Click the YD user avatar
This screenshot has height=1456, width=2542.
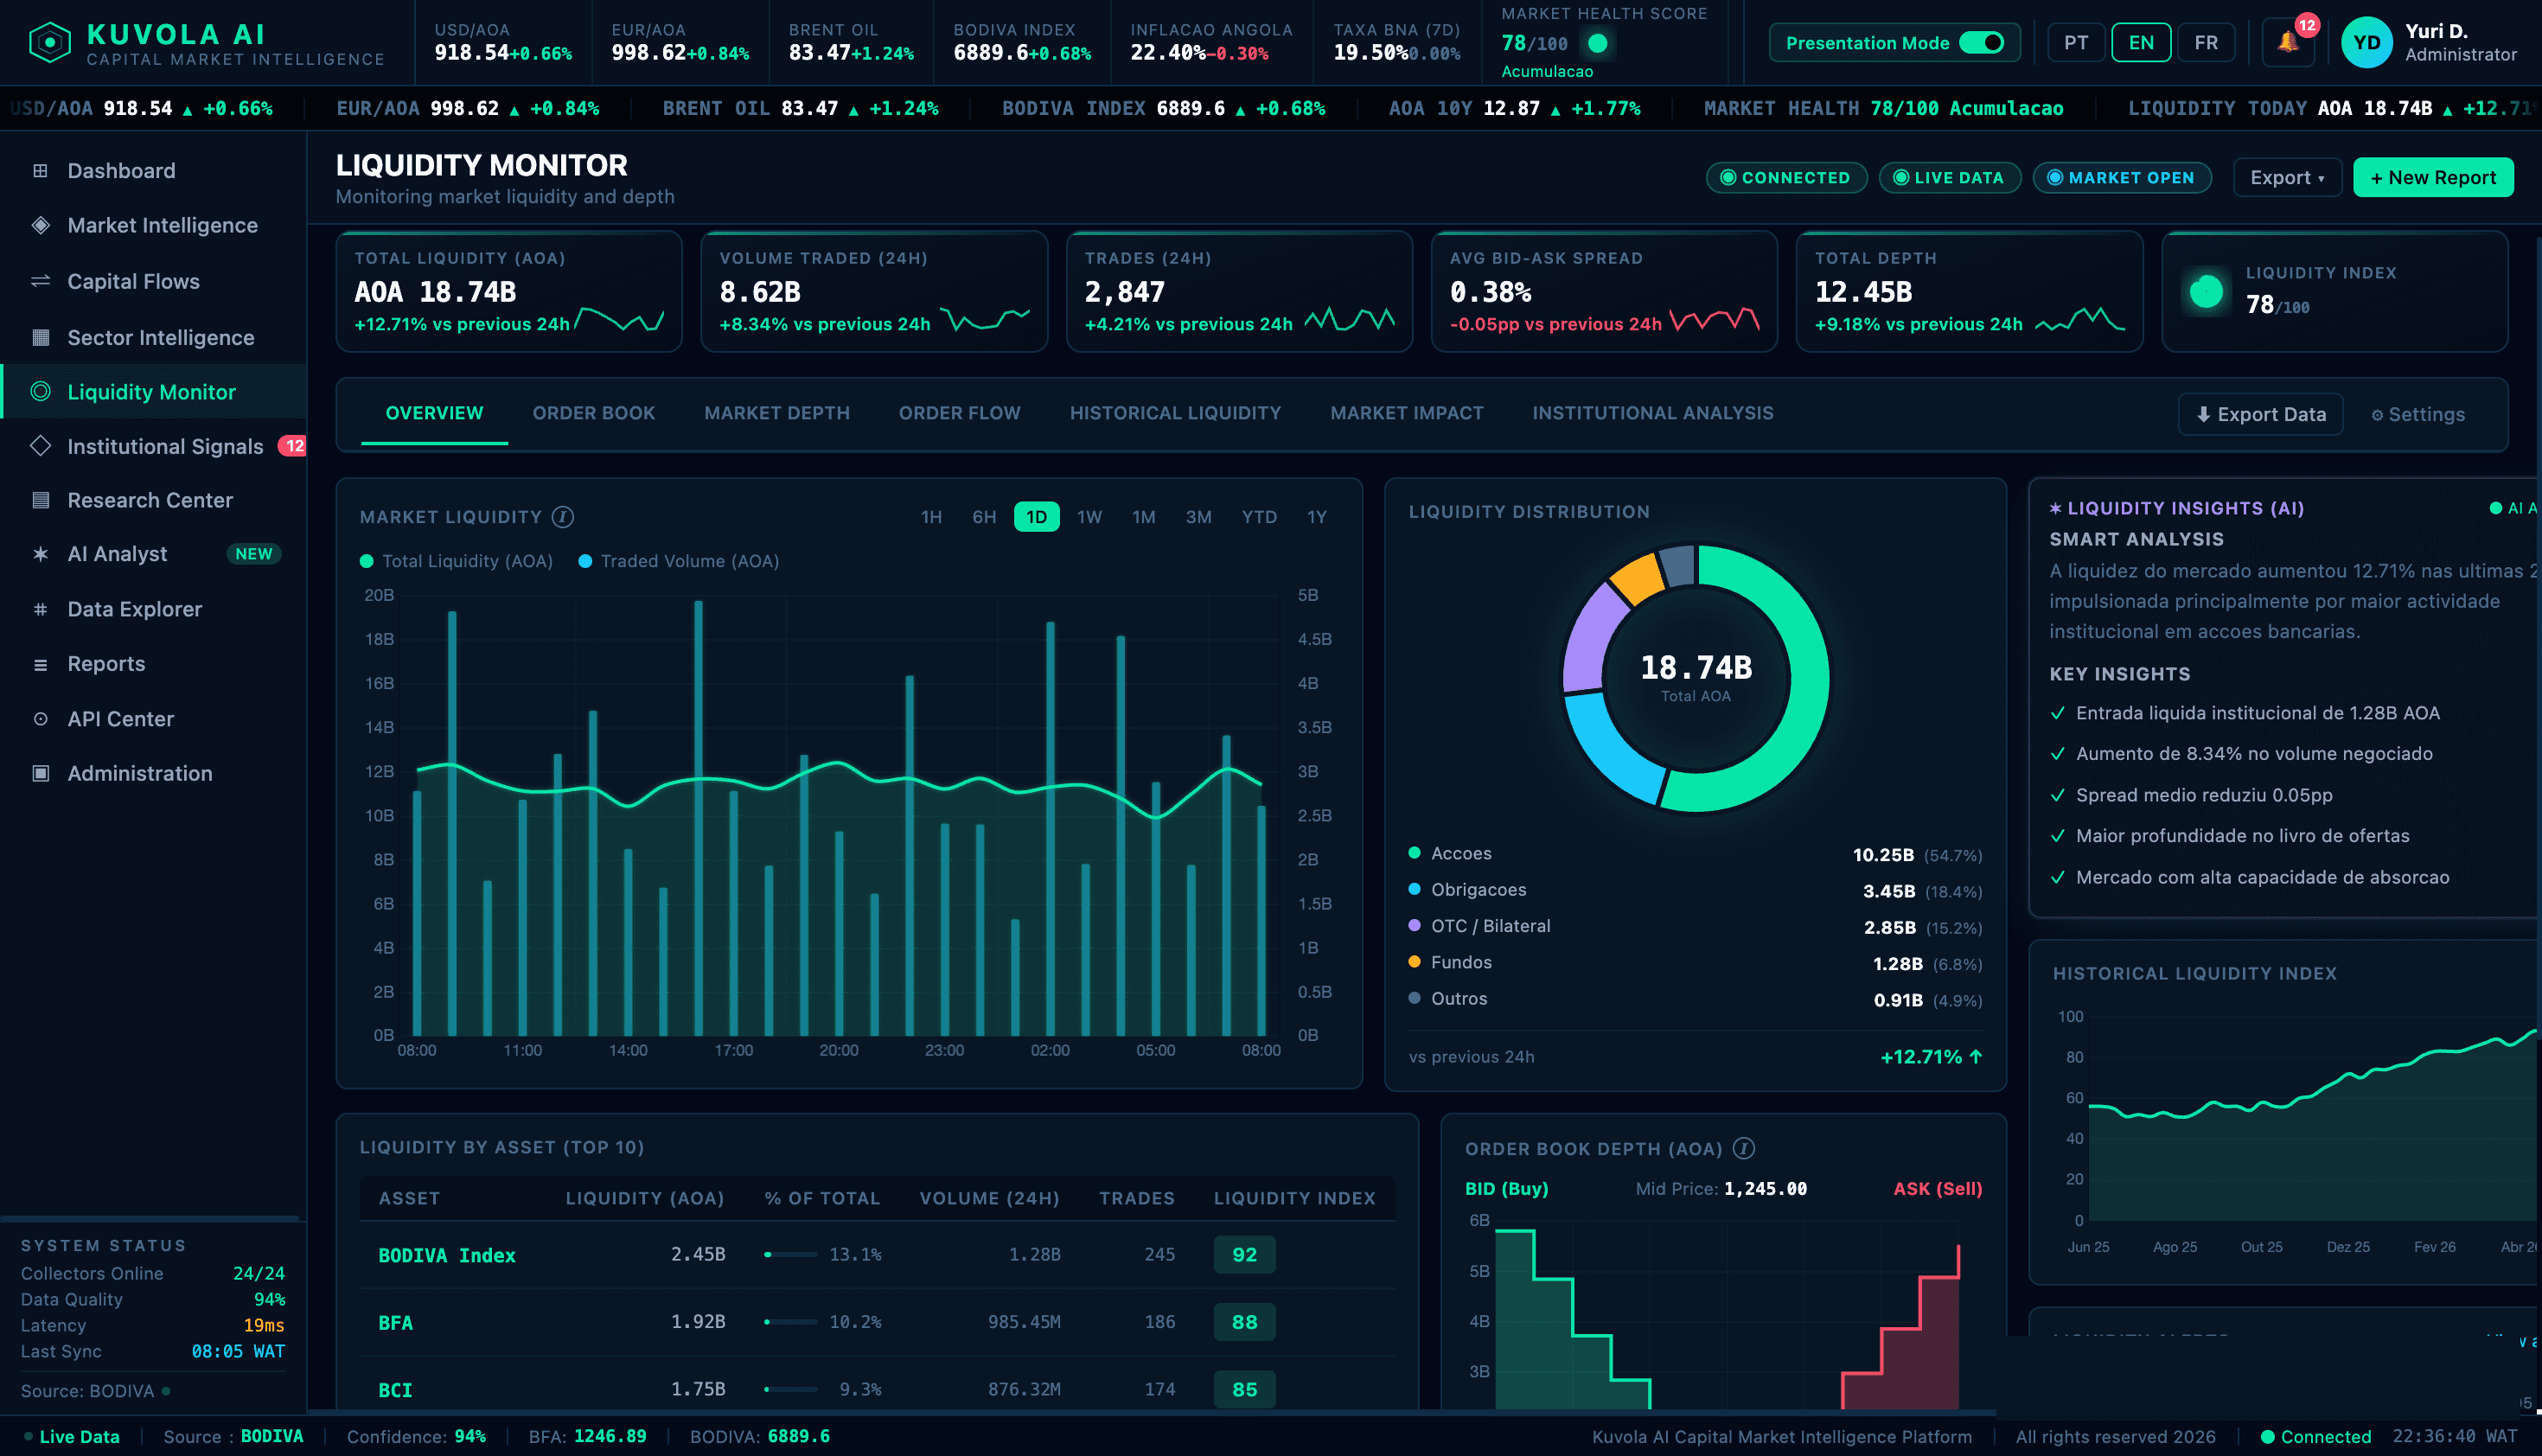click(x=2366, y=43)
